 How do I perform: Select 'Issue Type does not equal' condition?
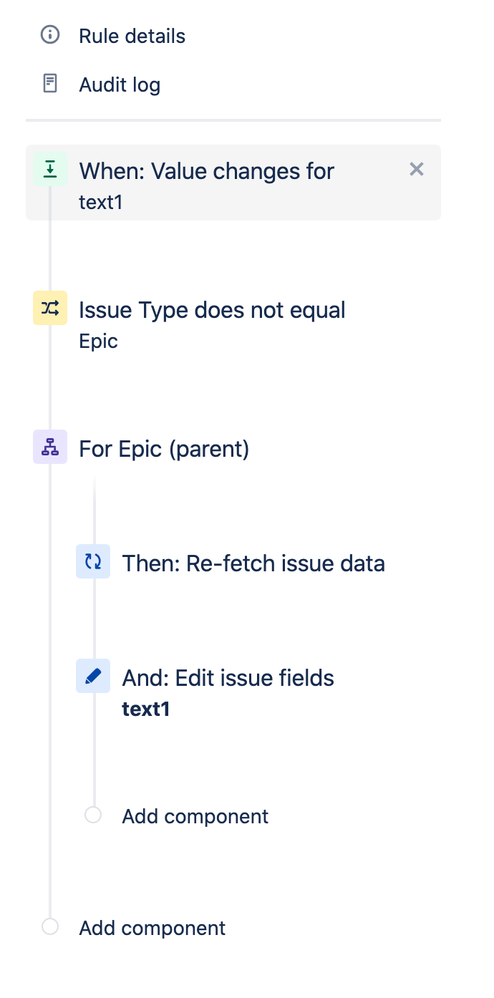tap(212, 311)
